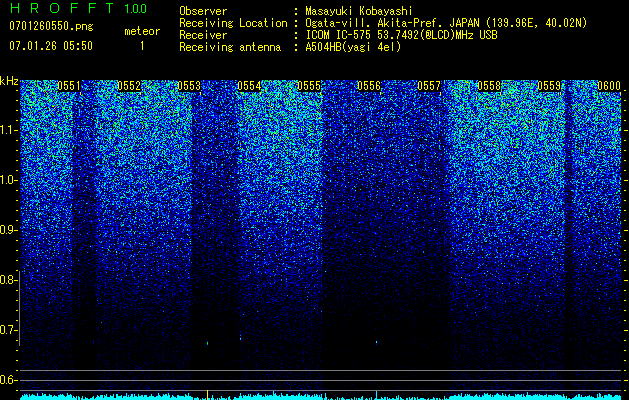This screenshot has height=400, width=629.
Task: Click the 0600 time marker
Action: (609, 86)
